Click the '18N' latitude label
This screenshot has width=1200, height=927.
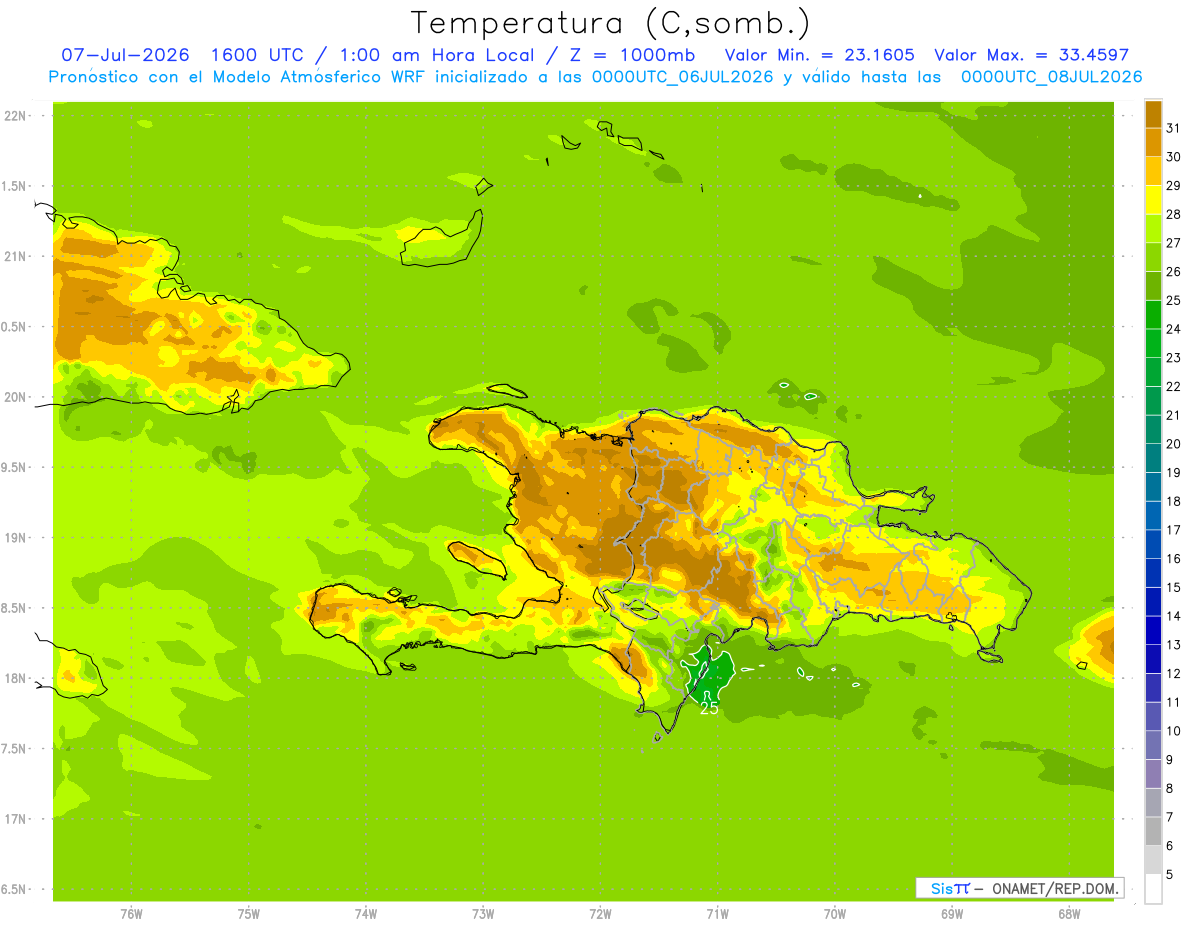(x=14, y=678)
